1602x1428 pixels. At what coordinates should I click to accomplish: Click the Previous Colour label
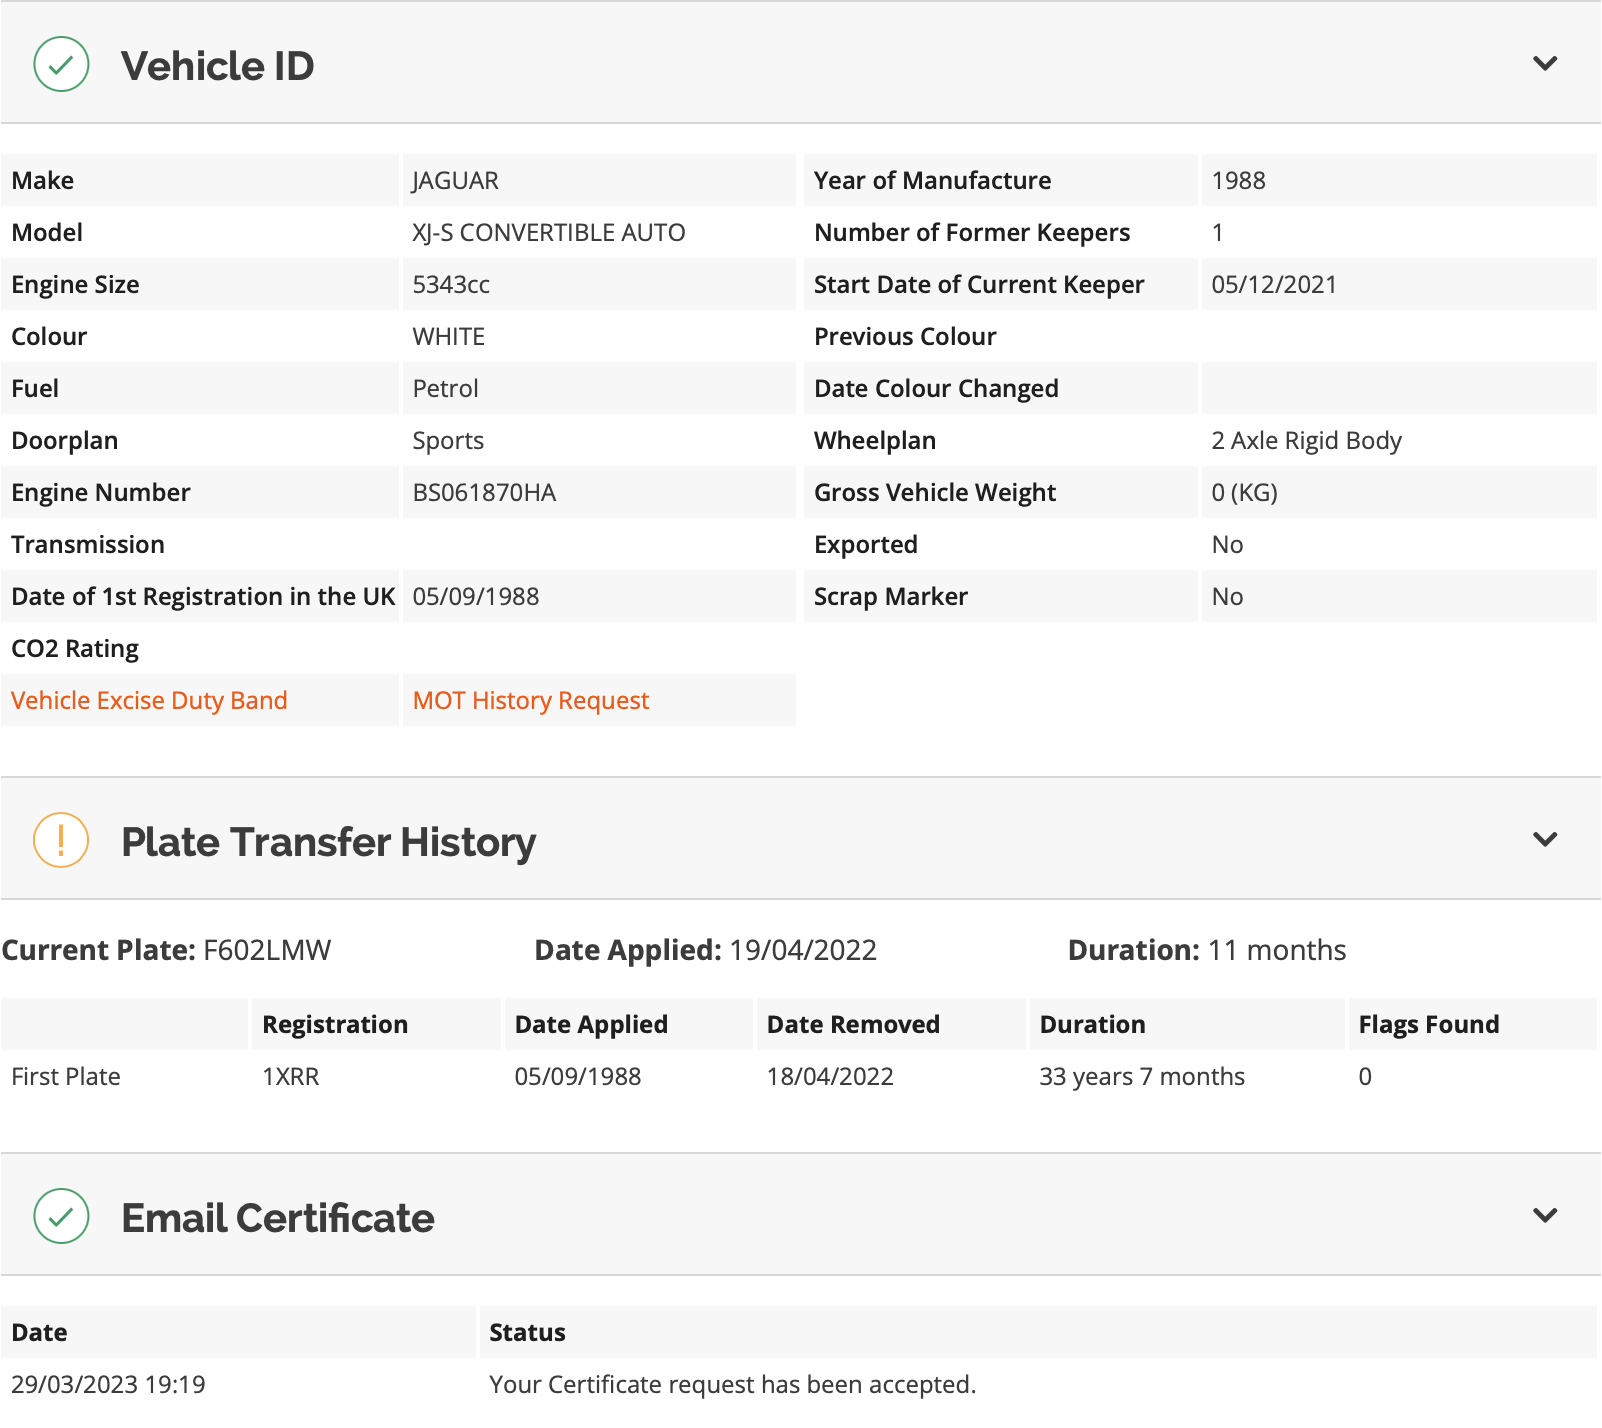coord(905,336)
